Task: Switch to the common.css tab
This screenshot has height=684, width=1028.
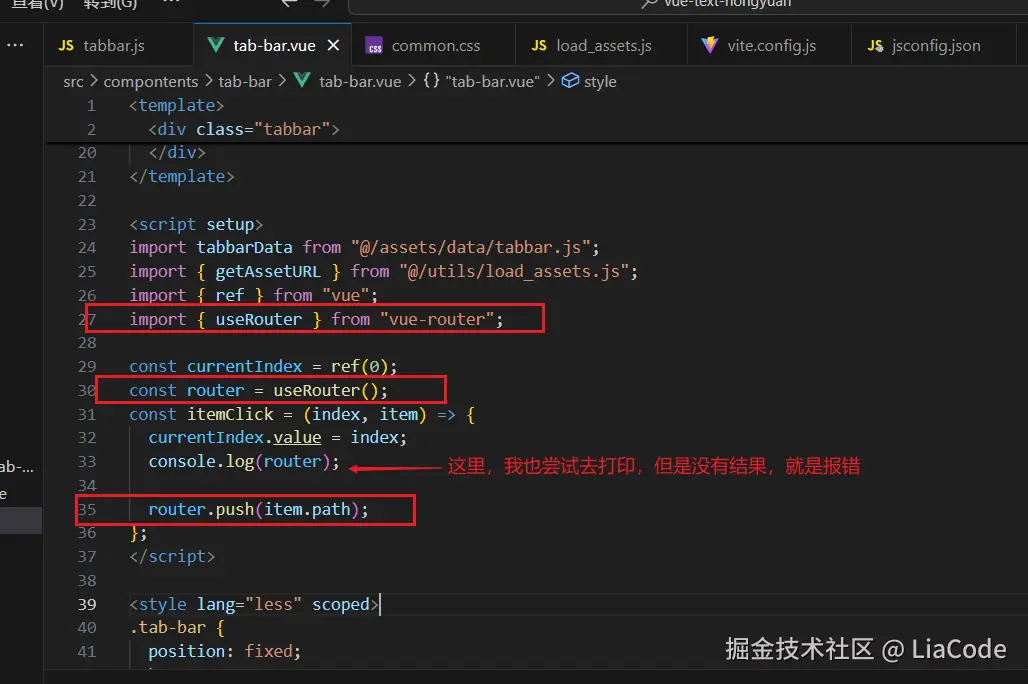Action: 433,45
